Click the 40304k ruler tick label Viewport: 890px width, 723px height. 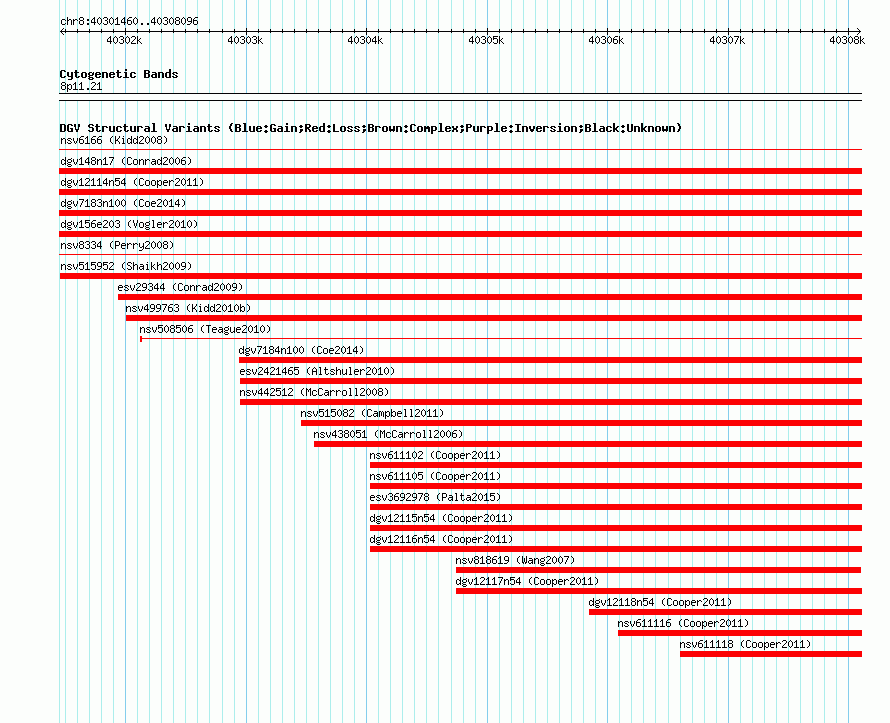click(366, 40)
